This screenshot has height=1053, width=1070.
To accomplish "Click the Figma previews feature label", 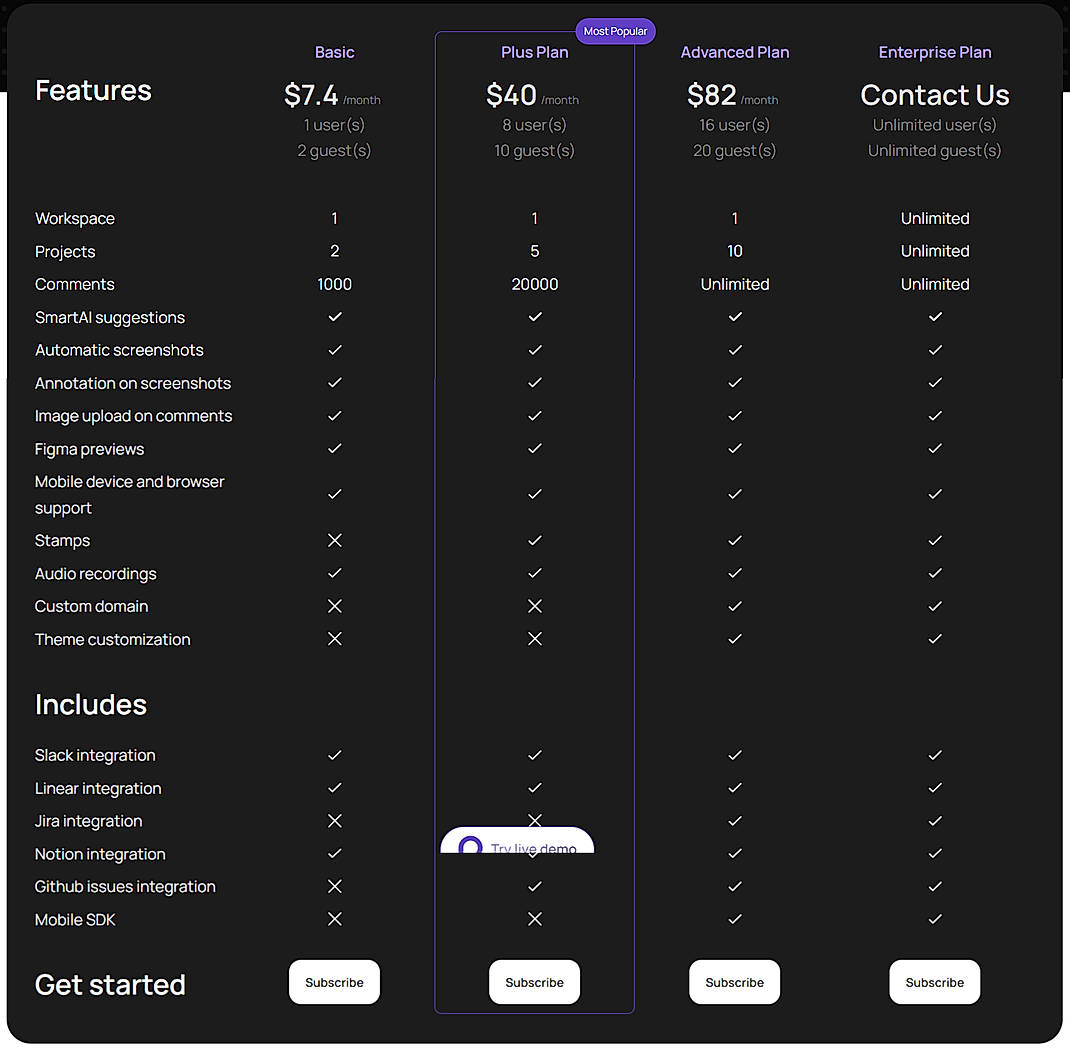I will [x=89, y=449].
